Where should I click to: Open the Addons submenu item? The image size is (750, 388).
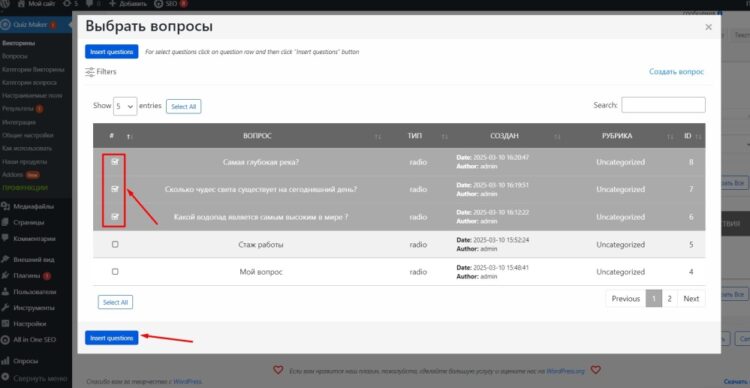(x=21, y=175)
